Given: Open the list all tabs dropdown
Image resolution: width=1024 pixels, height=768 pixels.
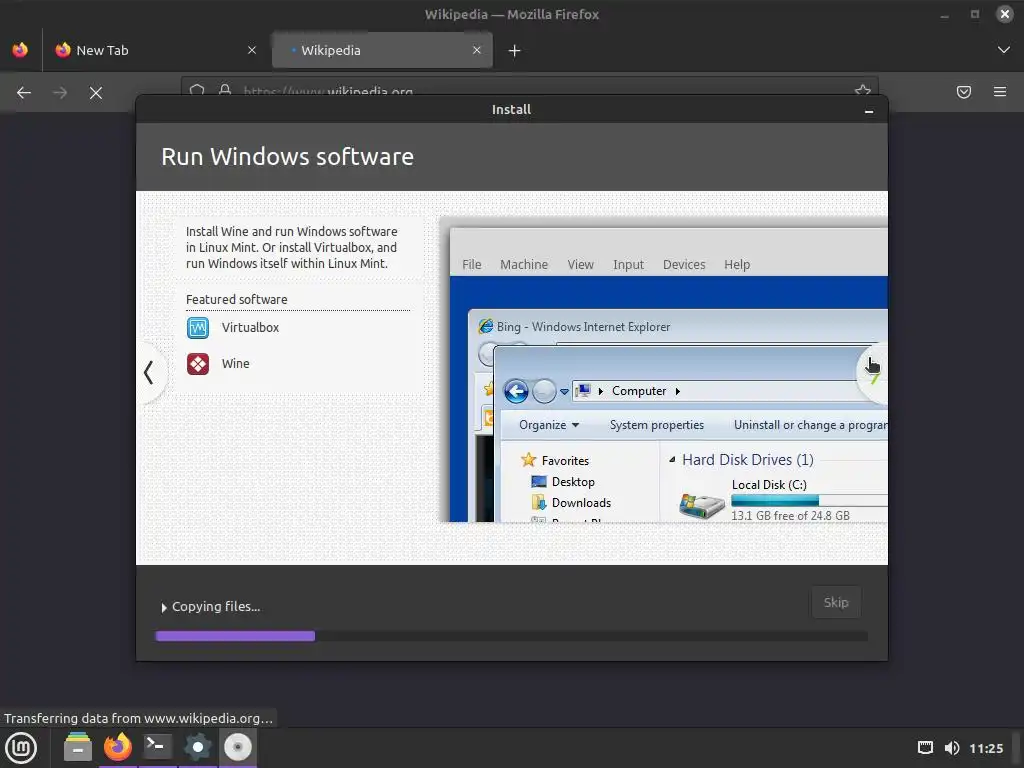Looking at the screenshot, I should 1004,50.
